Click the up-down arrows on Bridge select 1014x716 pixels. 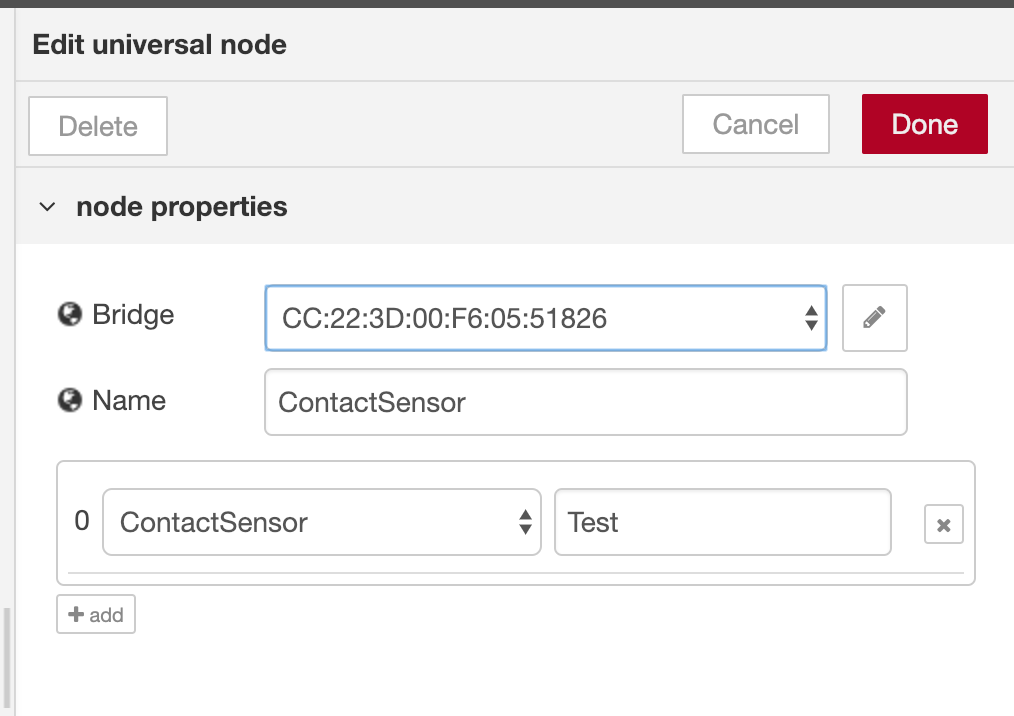tap(811, 318)
